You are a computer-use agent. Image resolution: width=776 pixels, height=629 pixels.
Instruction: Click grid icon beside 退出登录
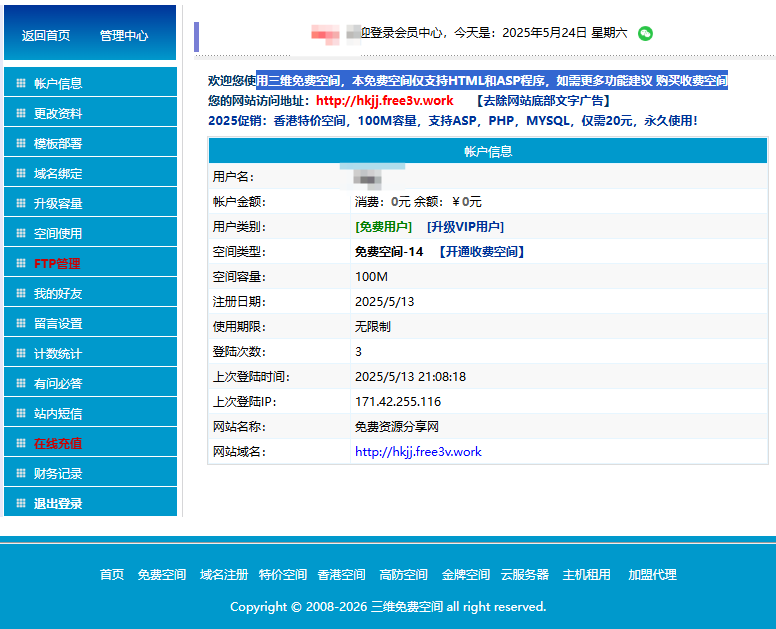click(21, 504)
